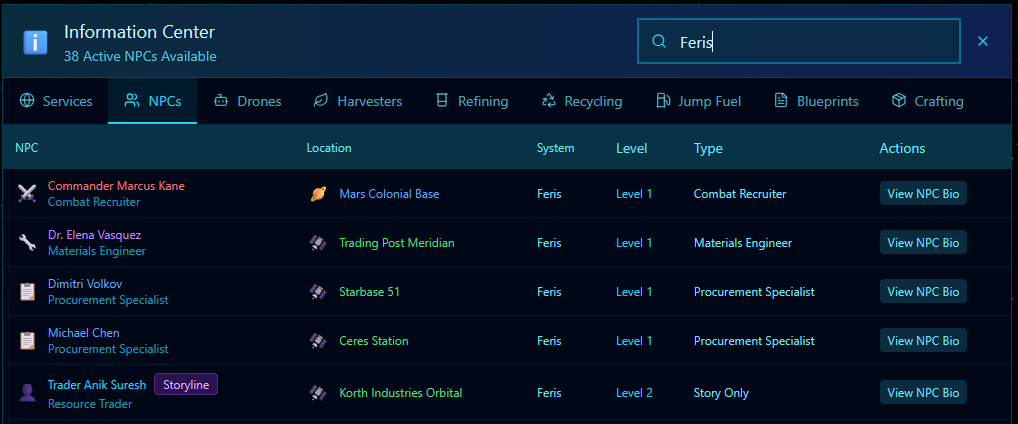Open the Trading Post Meridian location link

(x=396, y=243)
